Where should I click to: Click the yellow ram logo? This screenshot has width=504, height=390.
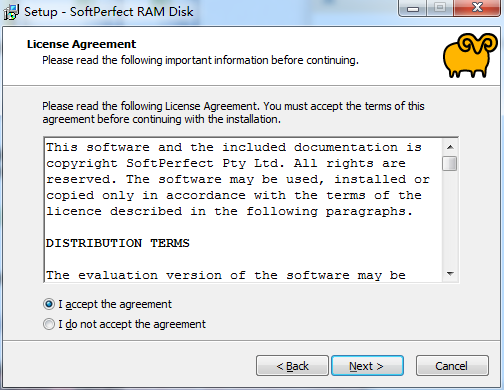tap(470, 55)
